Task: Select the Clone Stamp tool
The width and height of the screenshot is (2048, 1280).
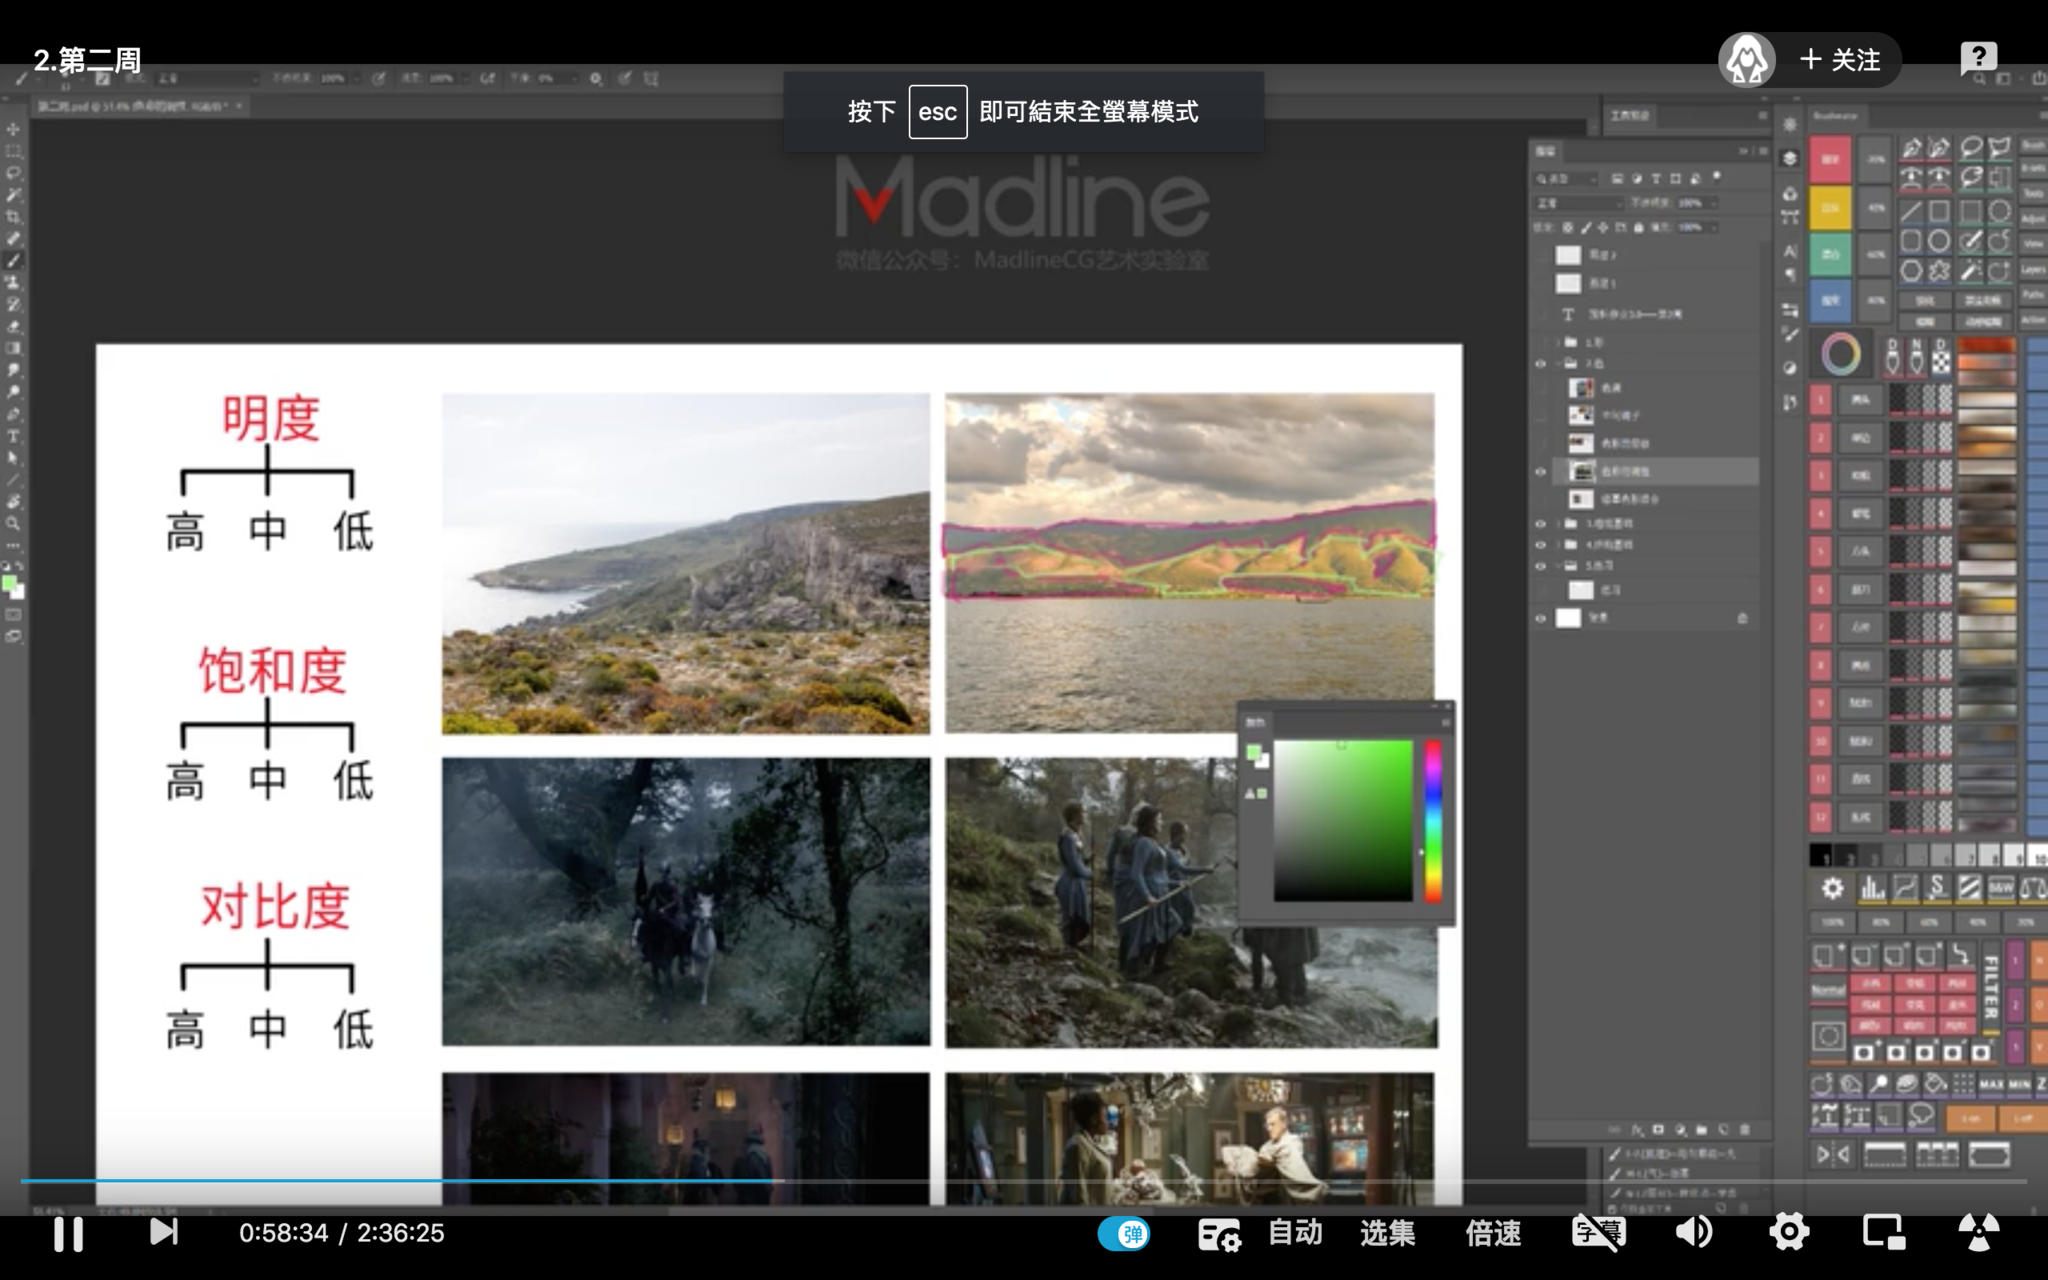Action: [13, 282]
